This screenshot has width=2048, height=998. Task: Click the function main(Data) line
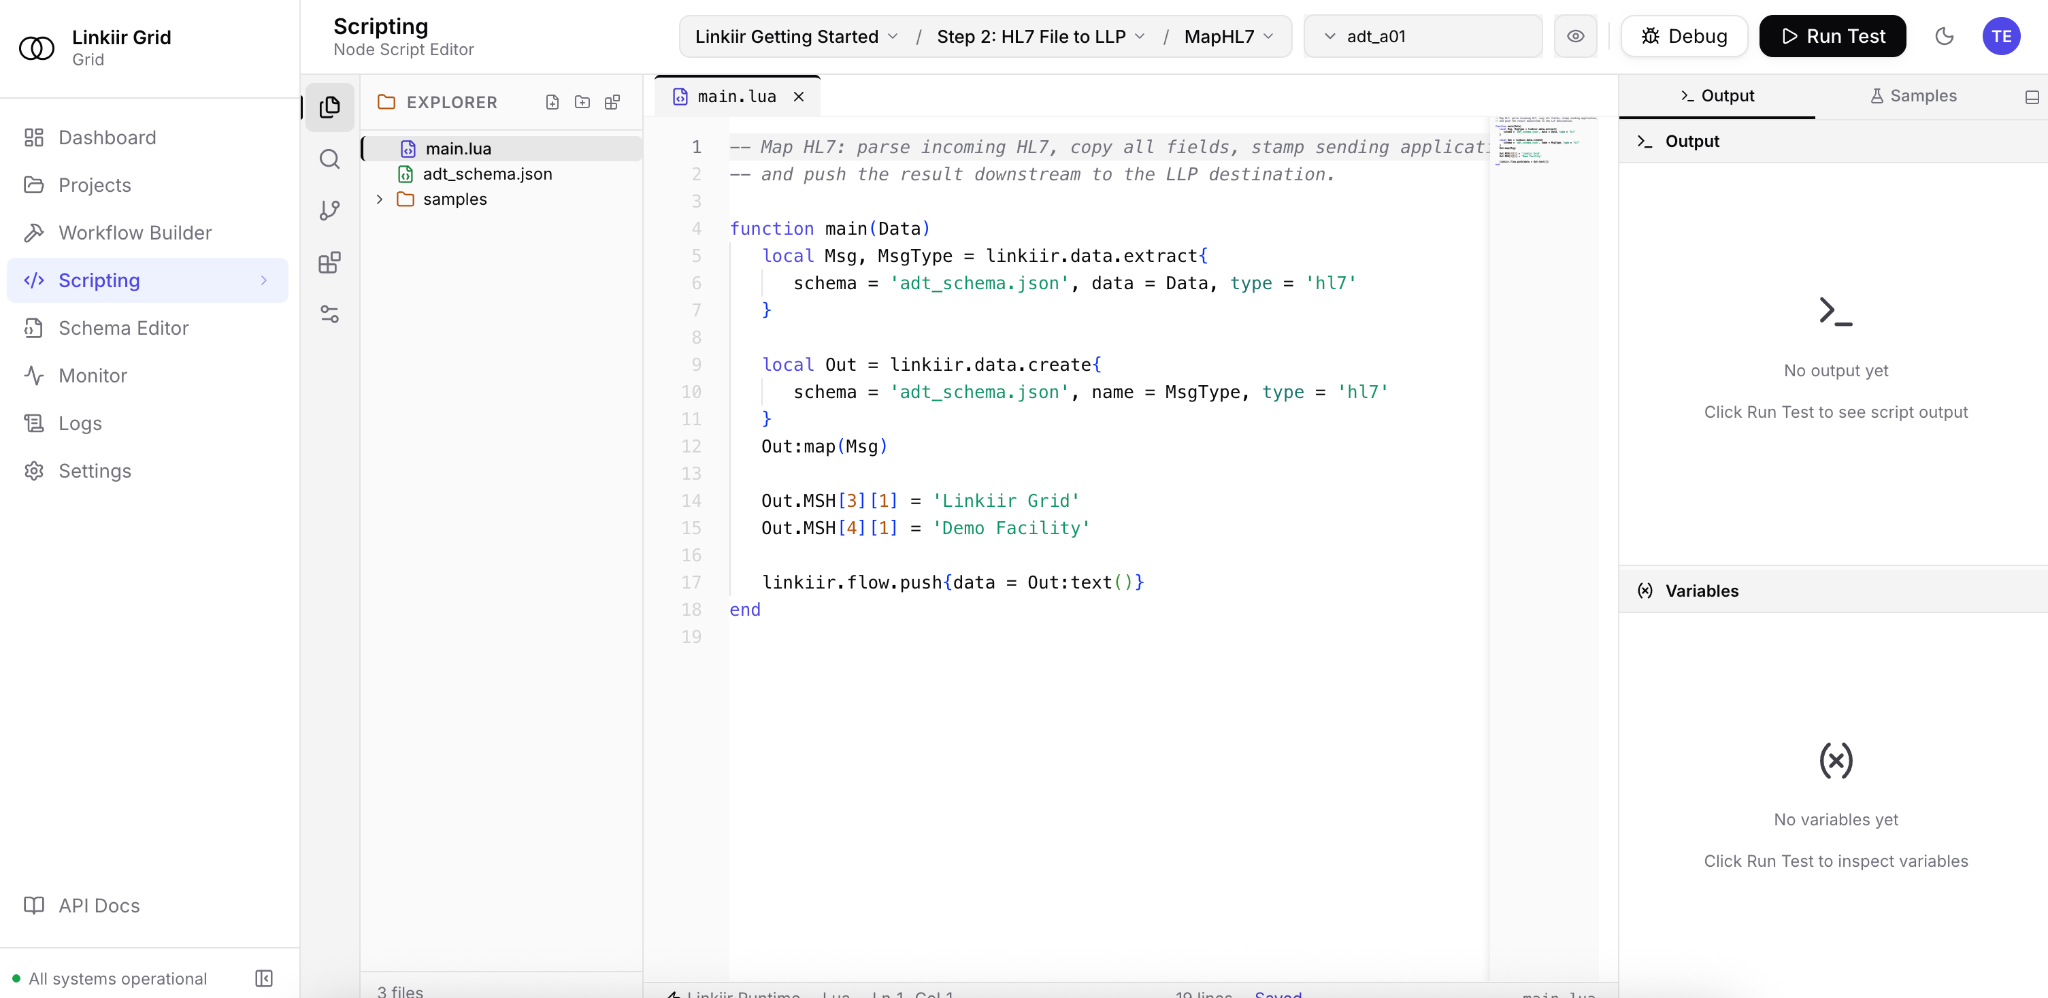pyautogui.click(x=830, y=229)
